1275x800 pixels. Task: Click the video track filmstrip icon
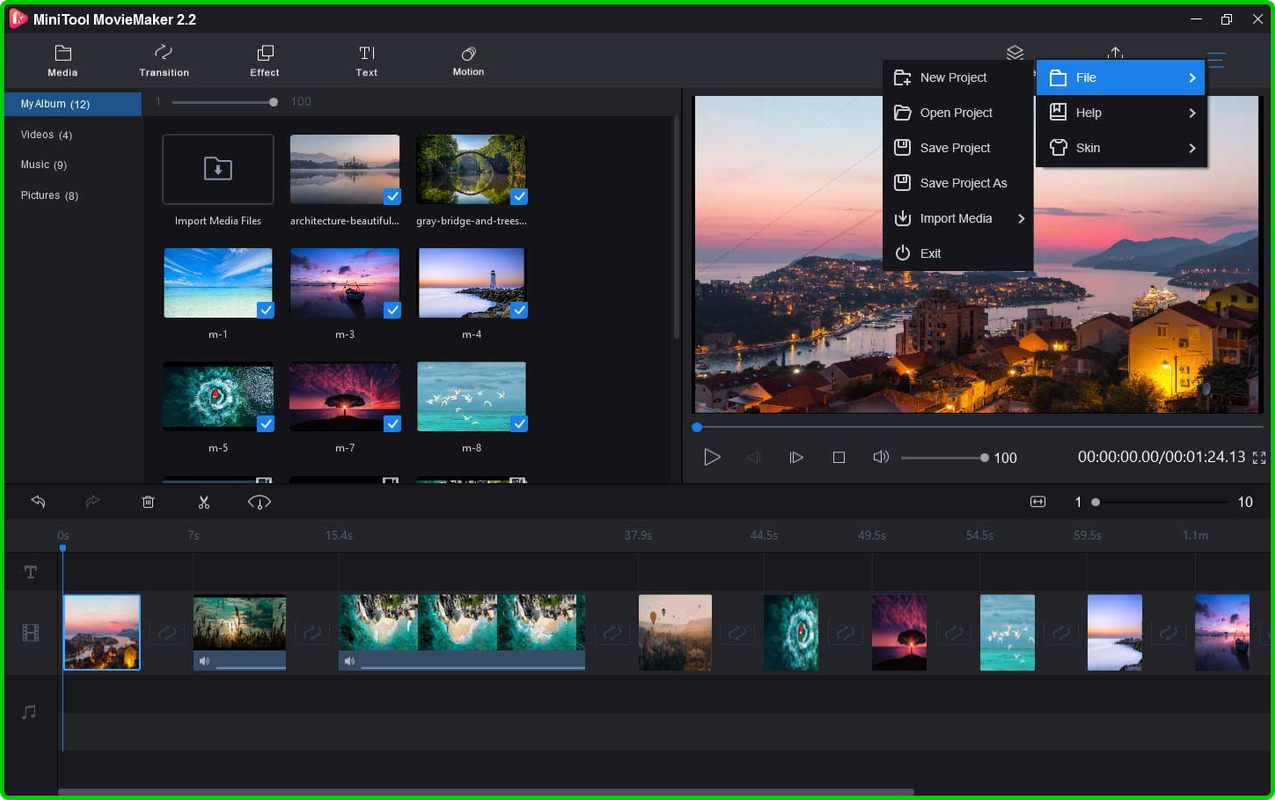click(31, 633)
